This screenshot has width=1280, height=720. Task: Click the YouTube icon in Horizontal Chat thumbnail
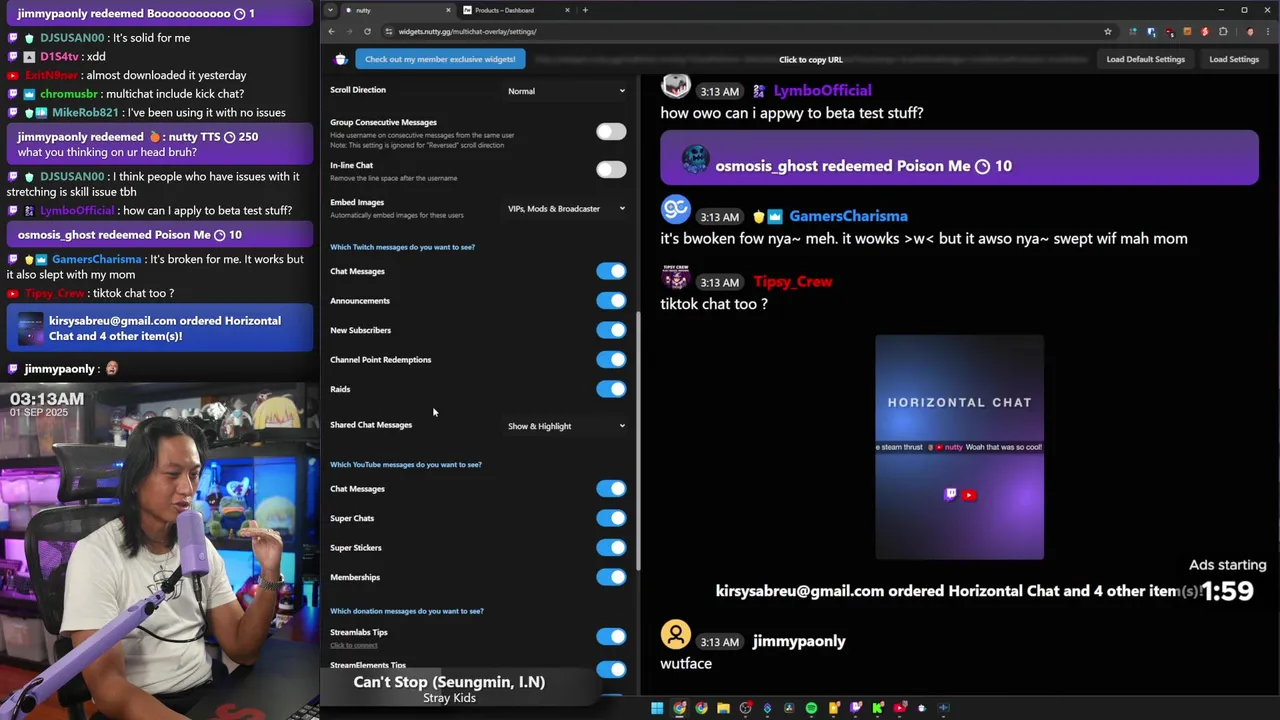pos(968,494)
